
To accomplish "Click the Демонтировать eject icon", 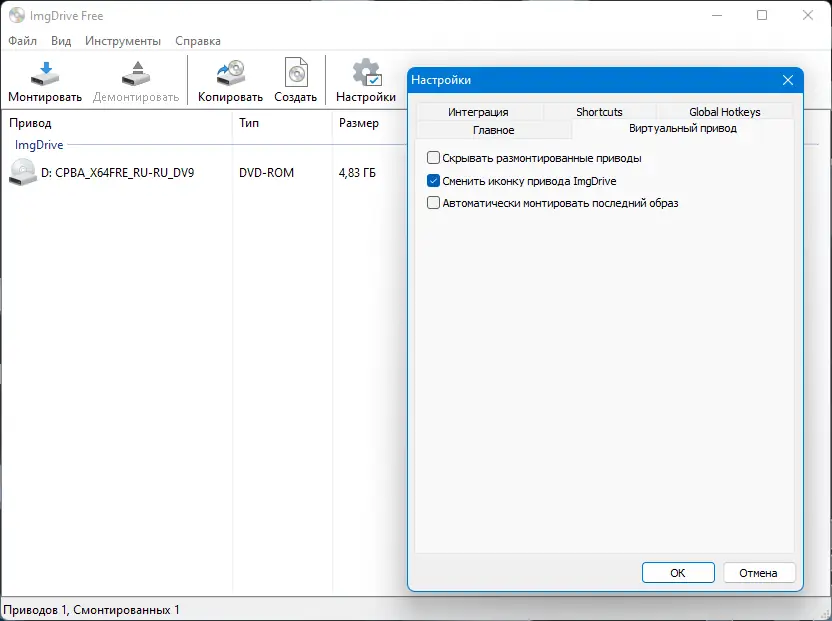I will (136, 74).
